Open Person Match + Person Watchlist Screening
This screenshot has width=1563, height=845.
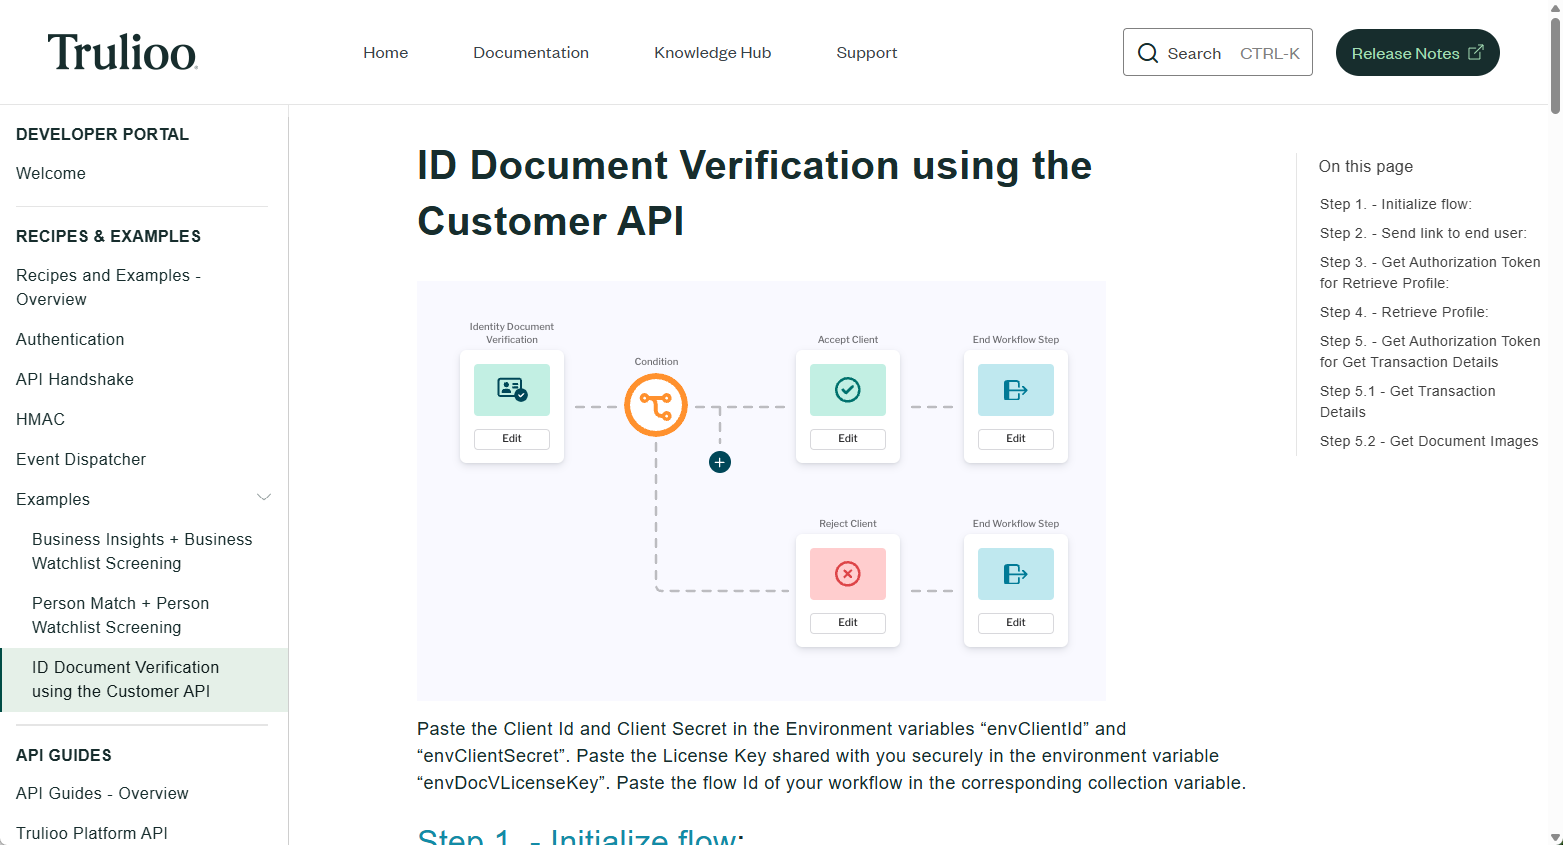(x=120, y=615)
